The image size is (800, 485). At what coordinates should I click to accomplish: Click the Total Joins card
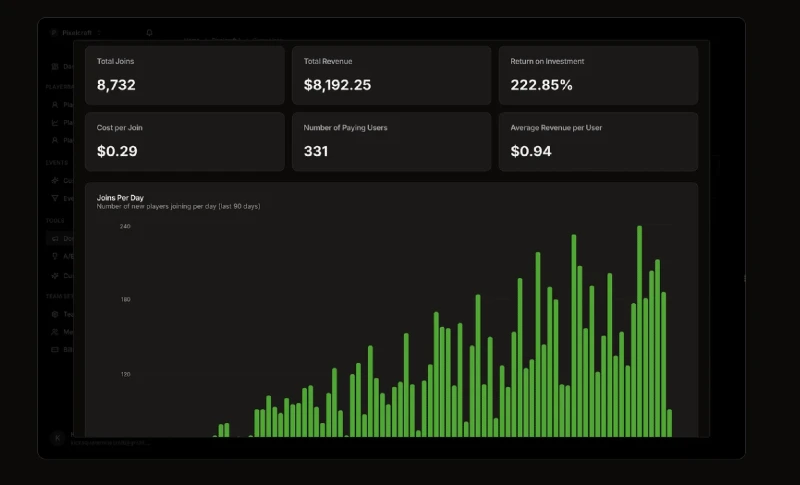185,75
